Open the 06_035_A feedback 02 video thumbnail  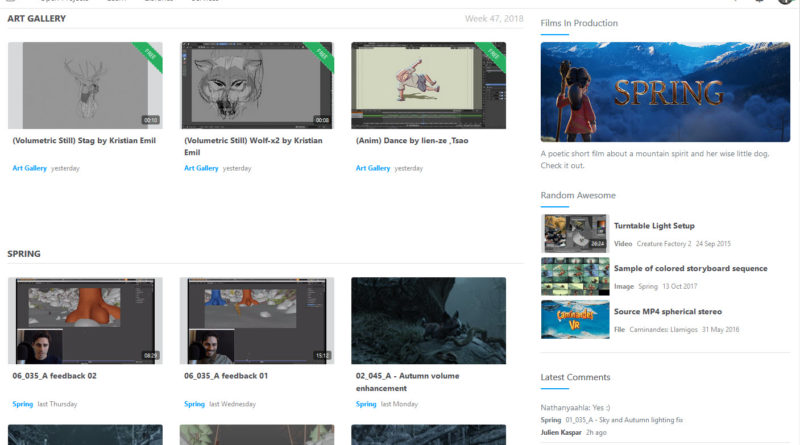point(85,320)
